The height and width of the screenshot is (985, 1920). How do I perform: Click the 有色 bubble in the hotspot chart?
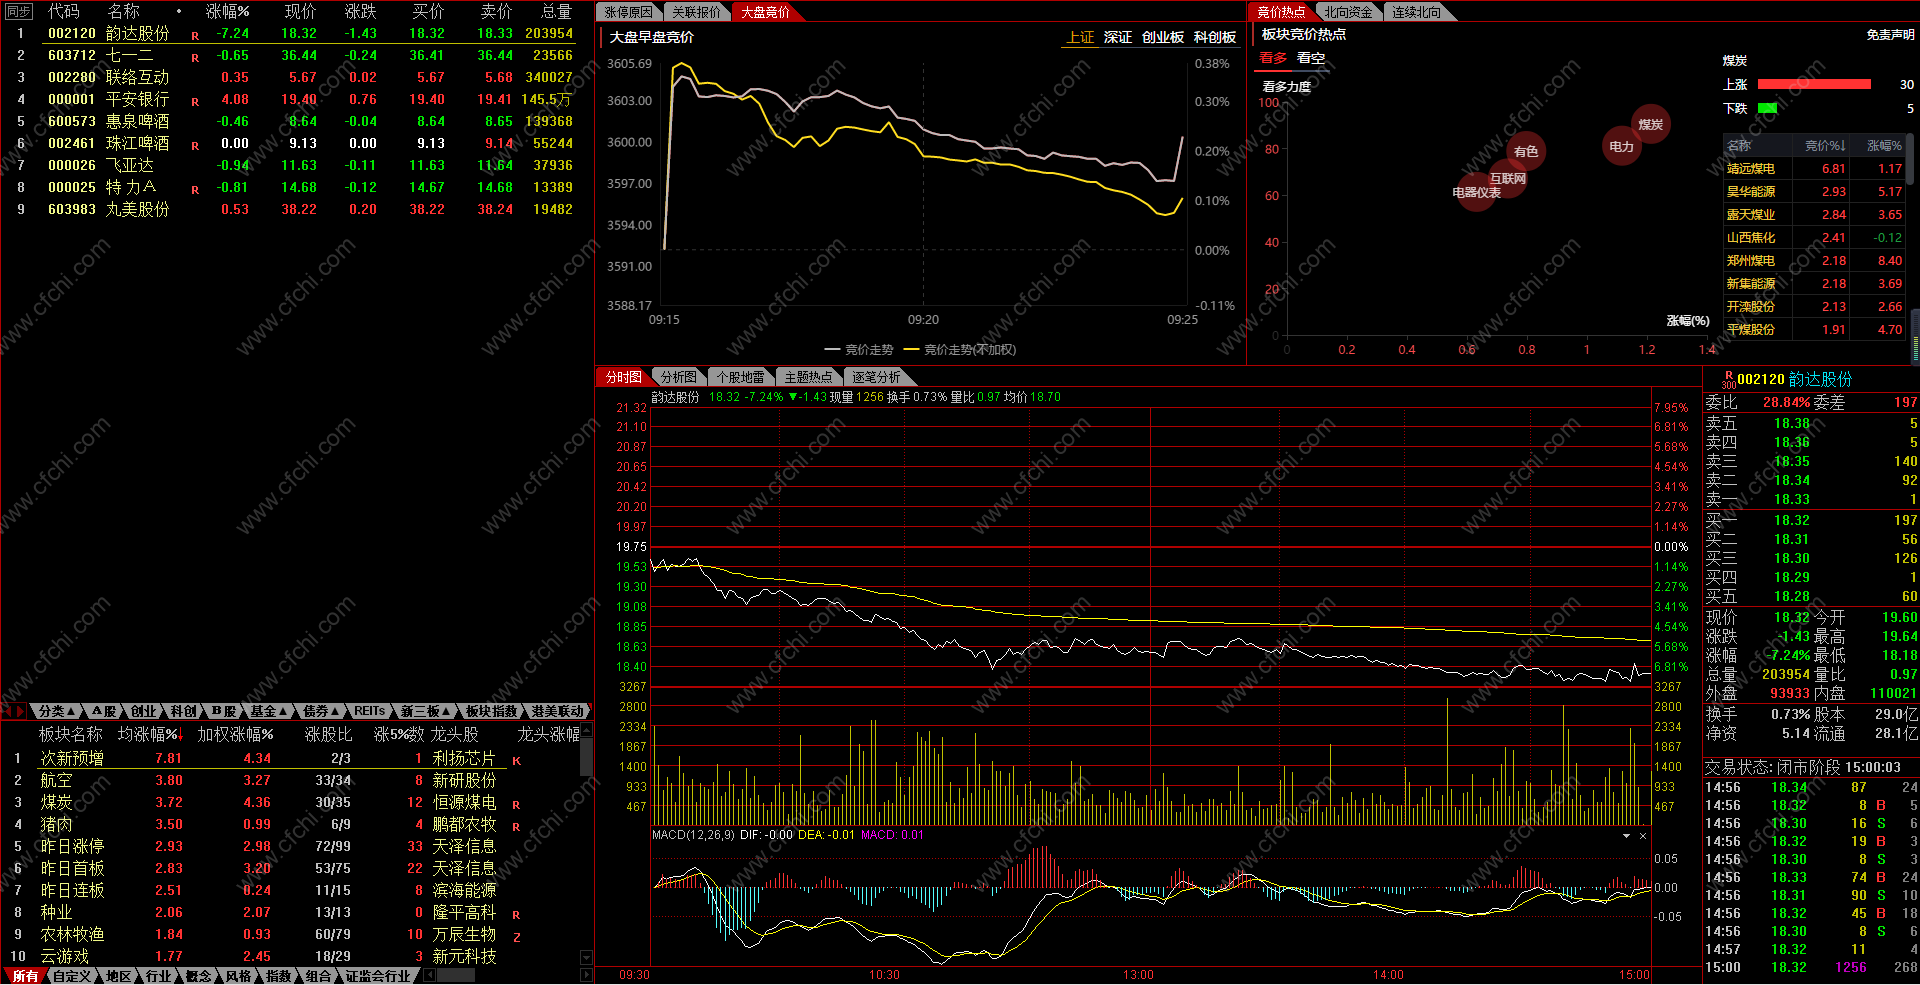(1525, 151)
